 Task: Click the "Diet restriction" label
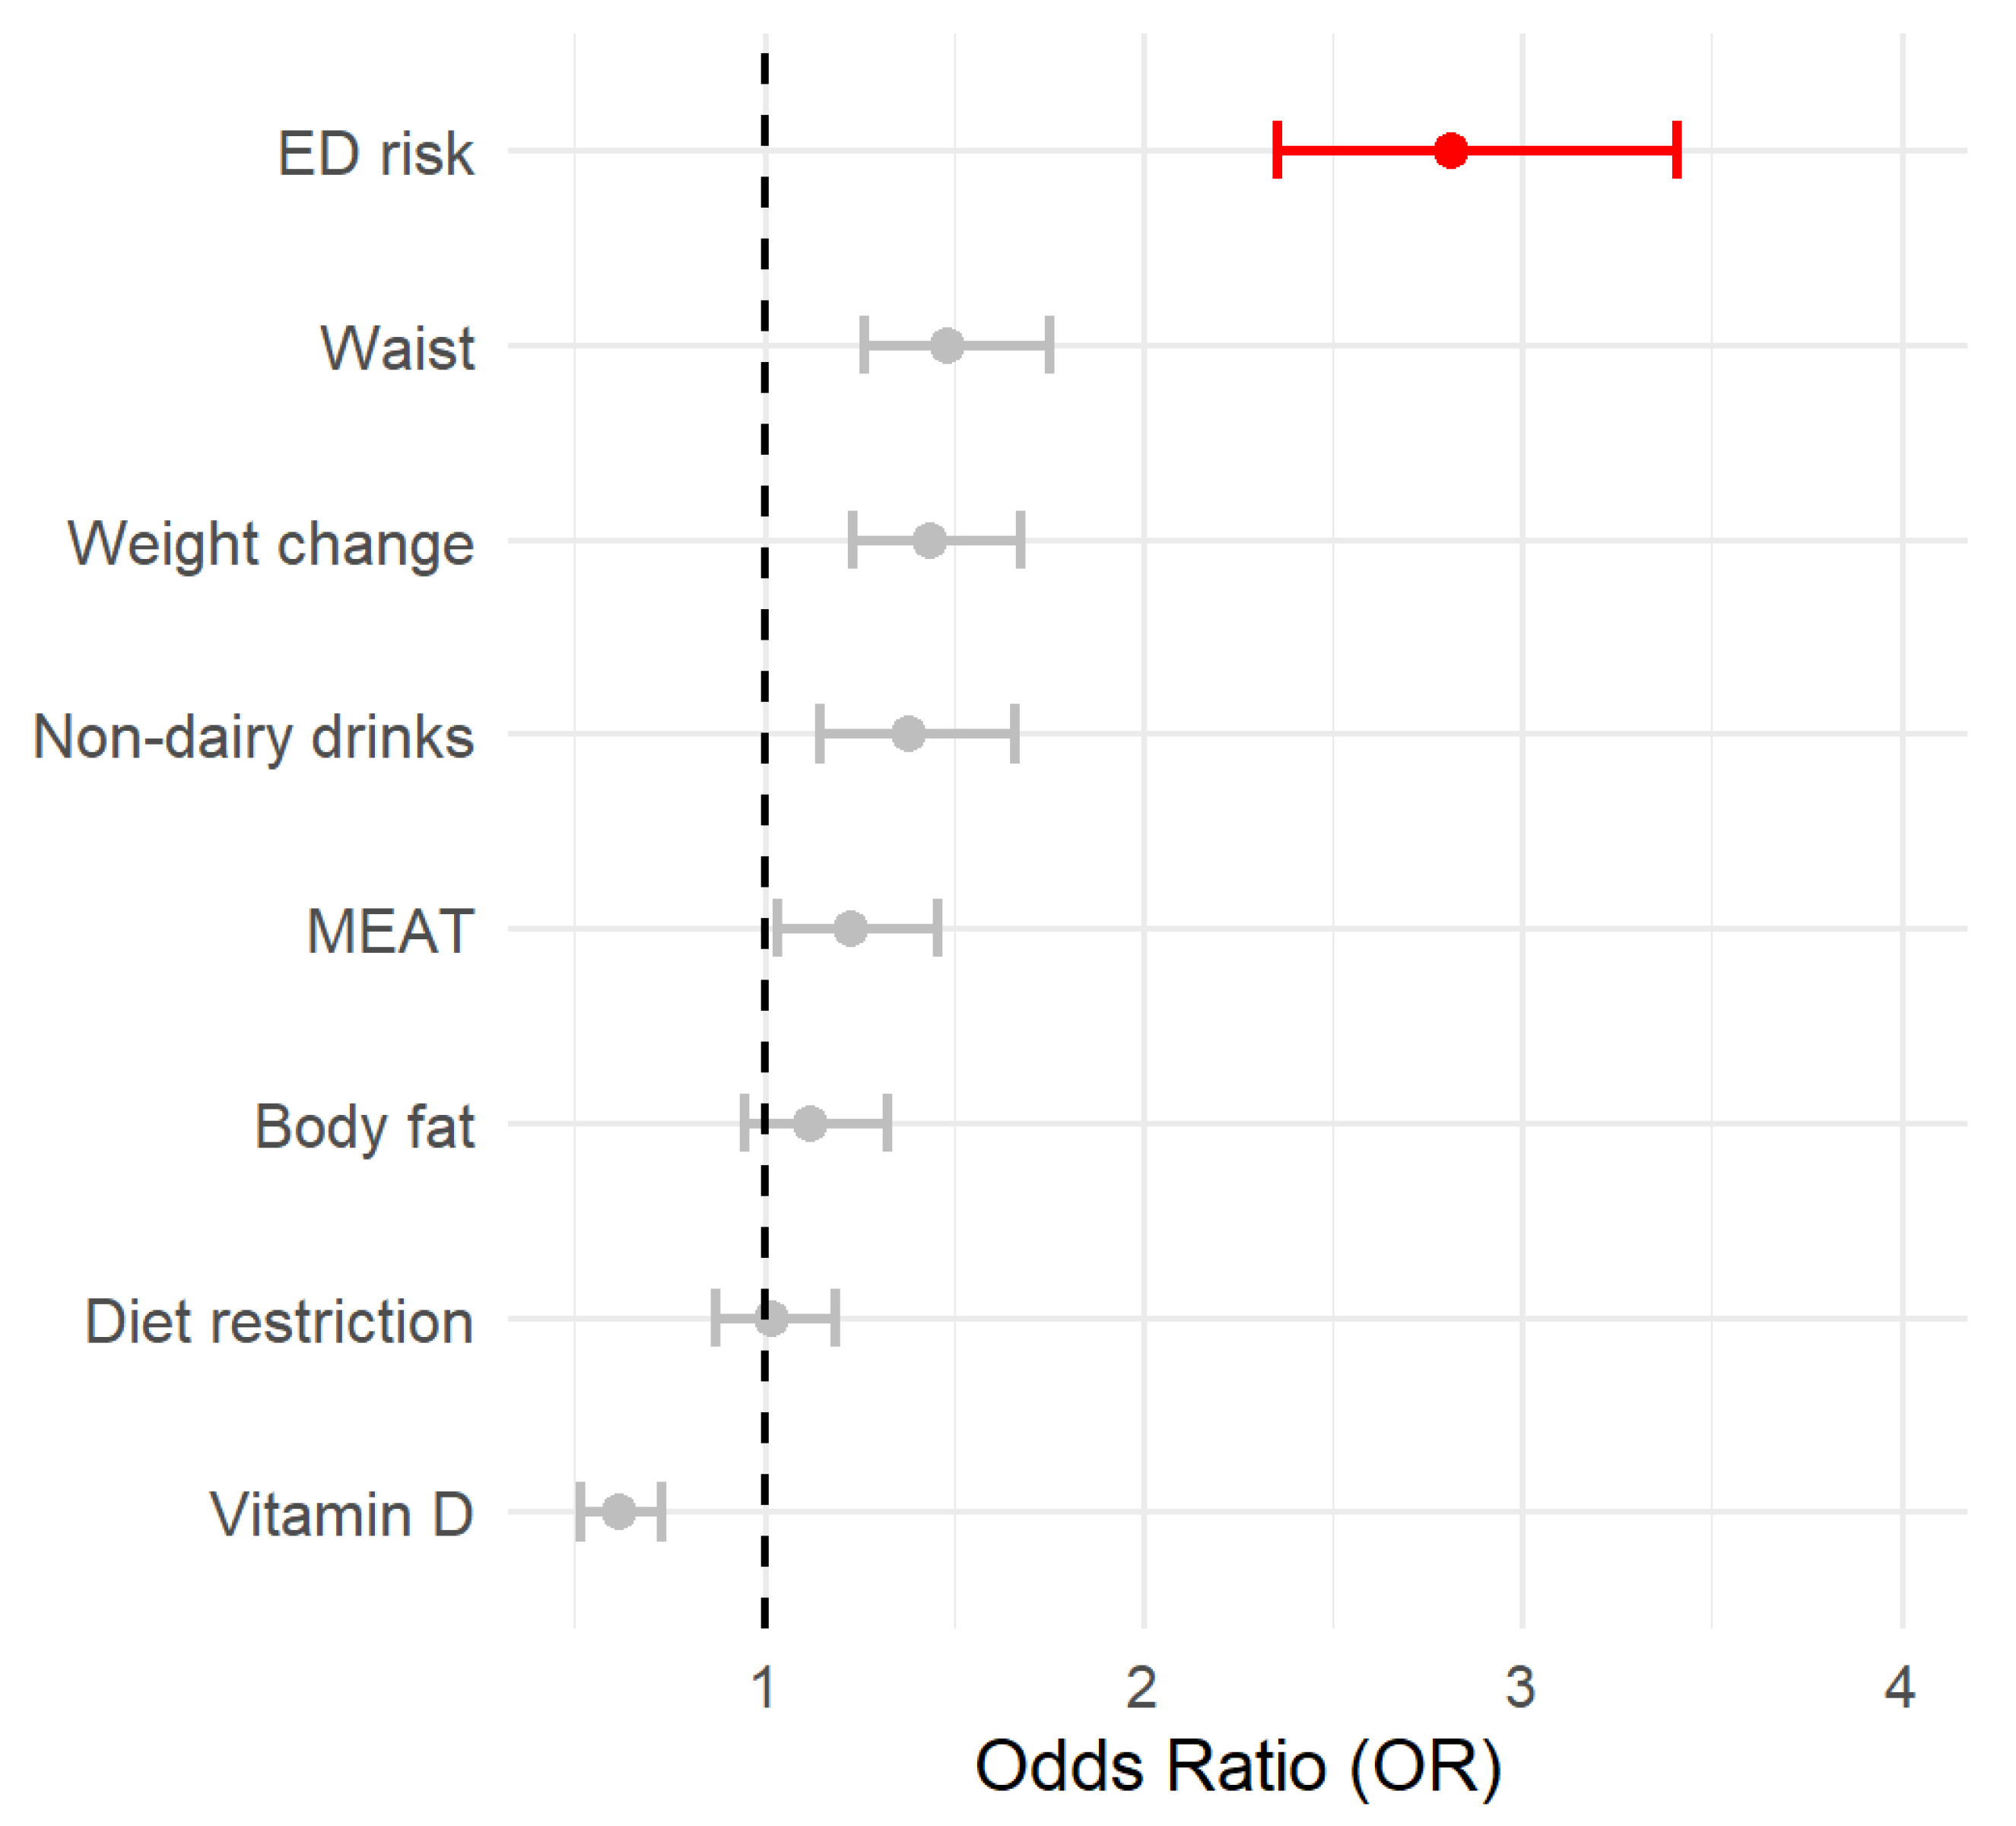(x=279, y=1321)
